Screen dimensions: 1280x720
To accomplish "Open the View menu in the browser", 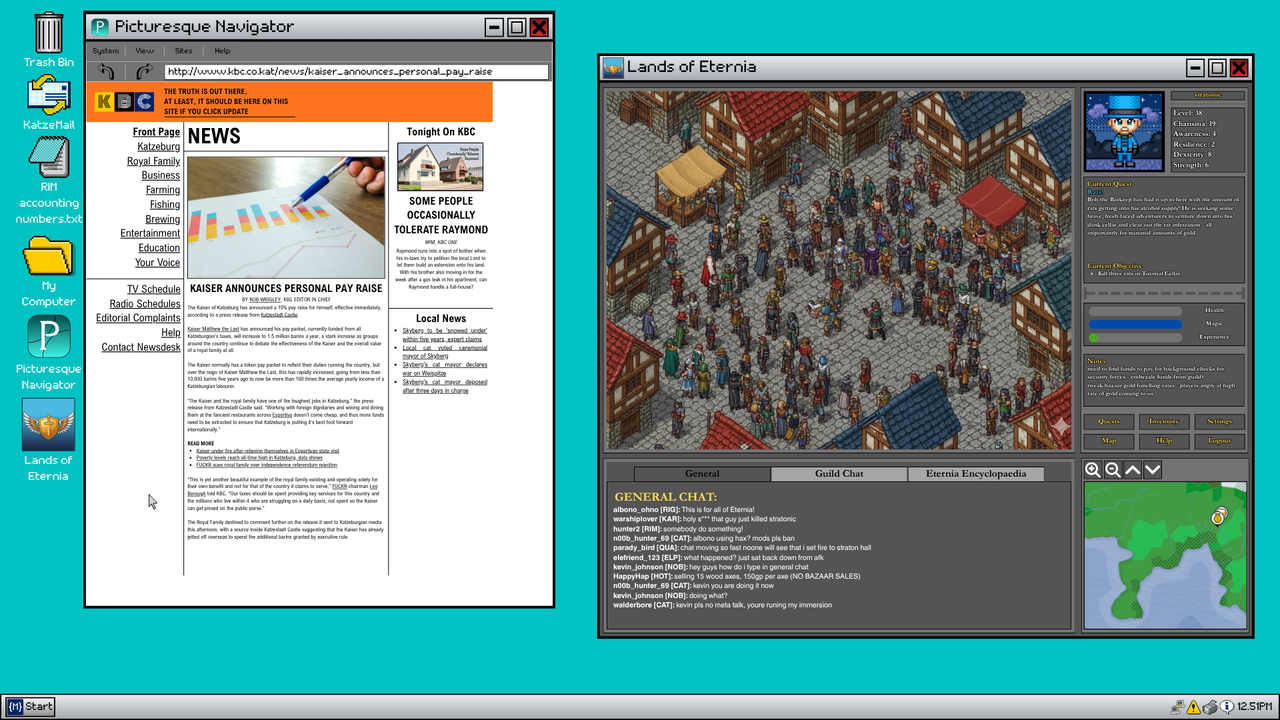I will (x=145, y=51).
